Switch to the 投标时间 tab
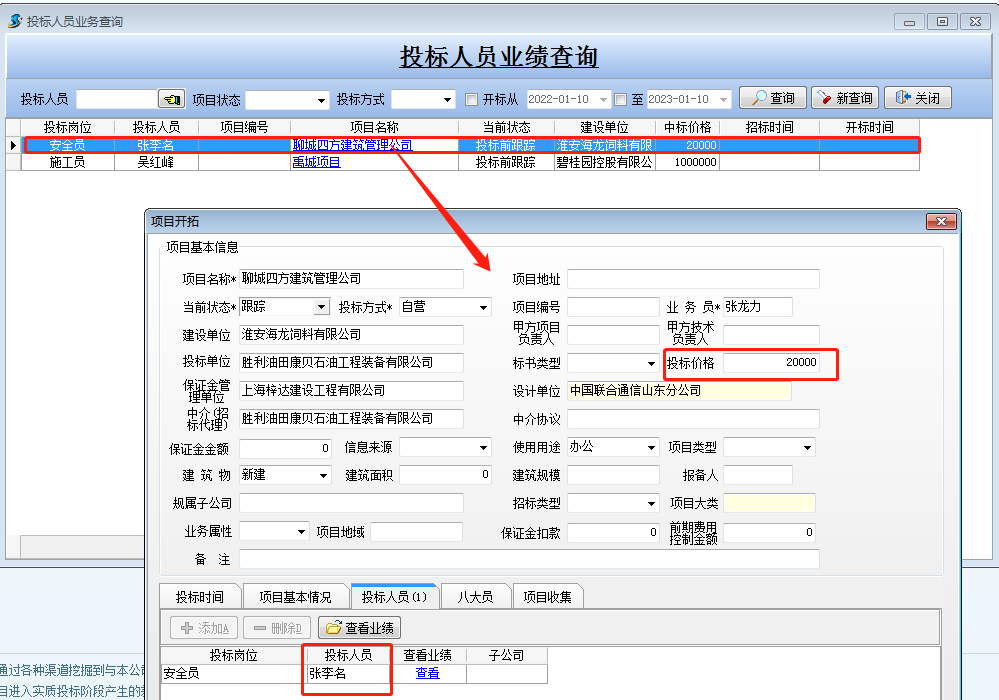 (x=199, y=597)
